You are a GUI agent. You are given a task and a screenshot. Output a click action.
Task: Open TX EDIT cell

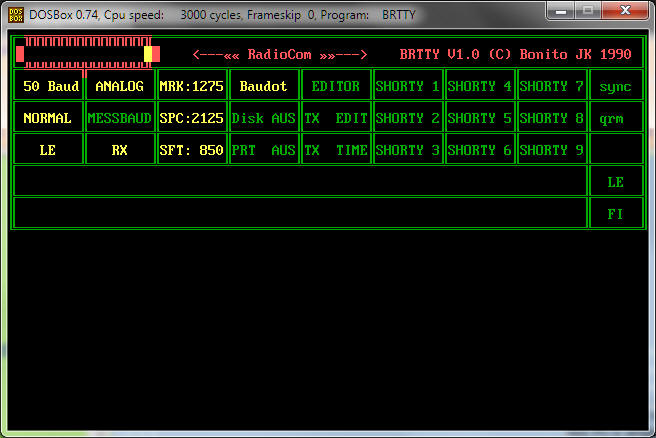(x=336, y=118)
